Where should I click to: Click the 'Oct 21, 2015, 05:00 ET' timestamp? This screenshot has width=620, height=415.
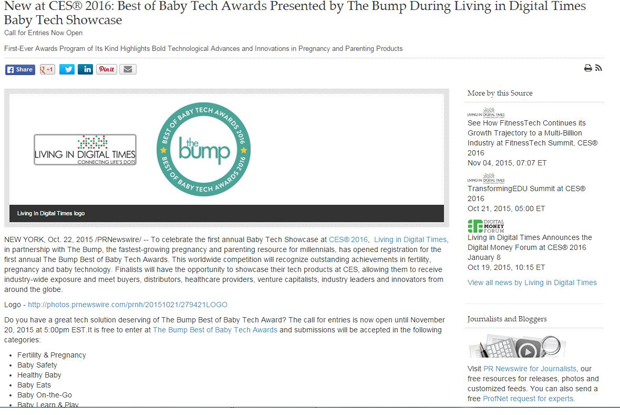[506, 209]
